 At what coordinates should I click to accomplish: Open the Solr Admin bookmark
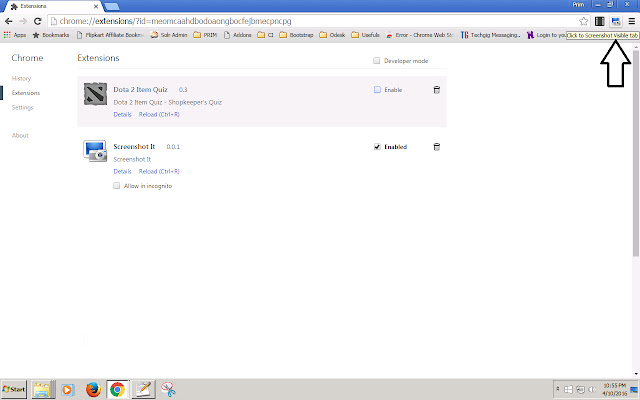point(169,35)
